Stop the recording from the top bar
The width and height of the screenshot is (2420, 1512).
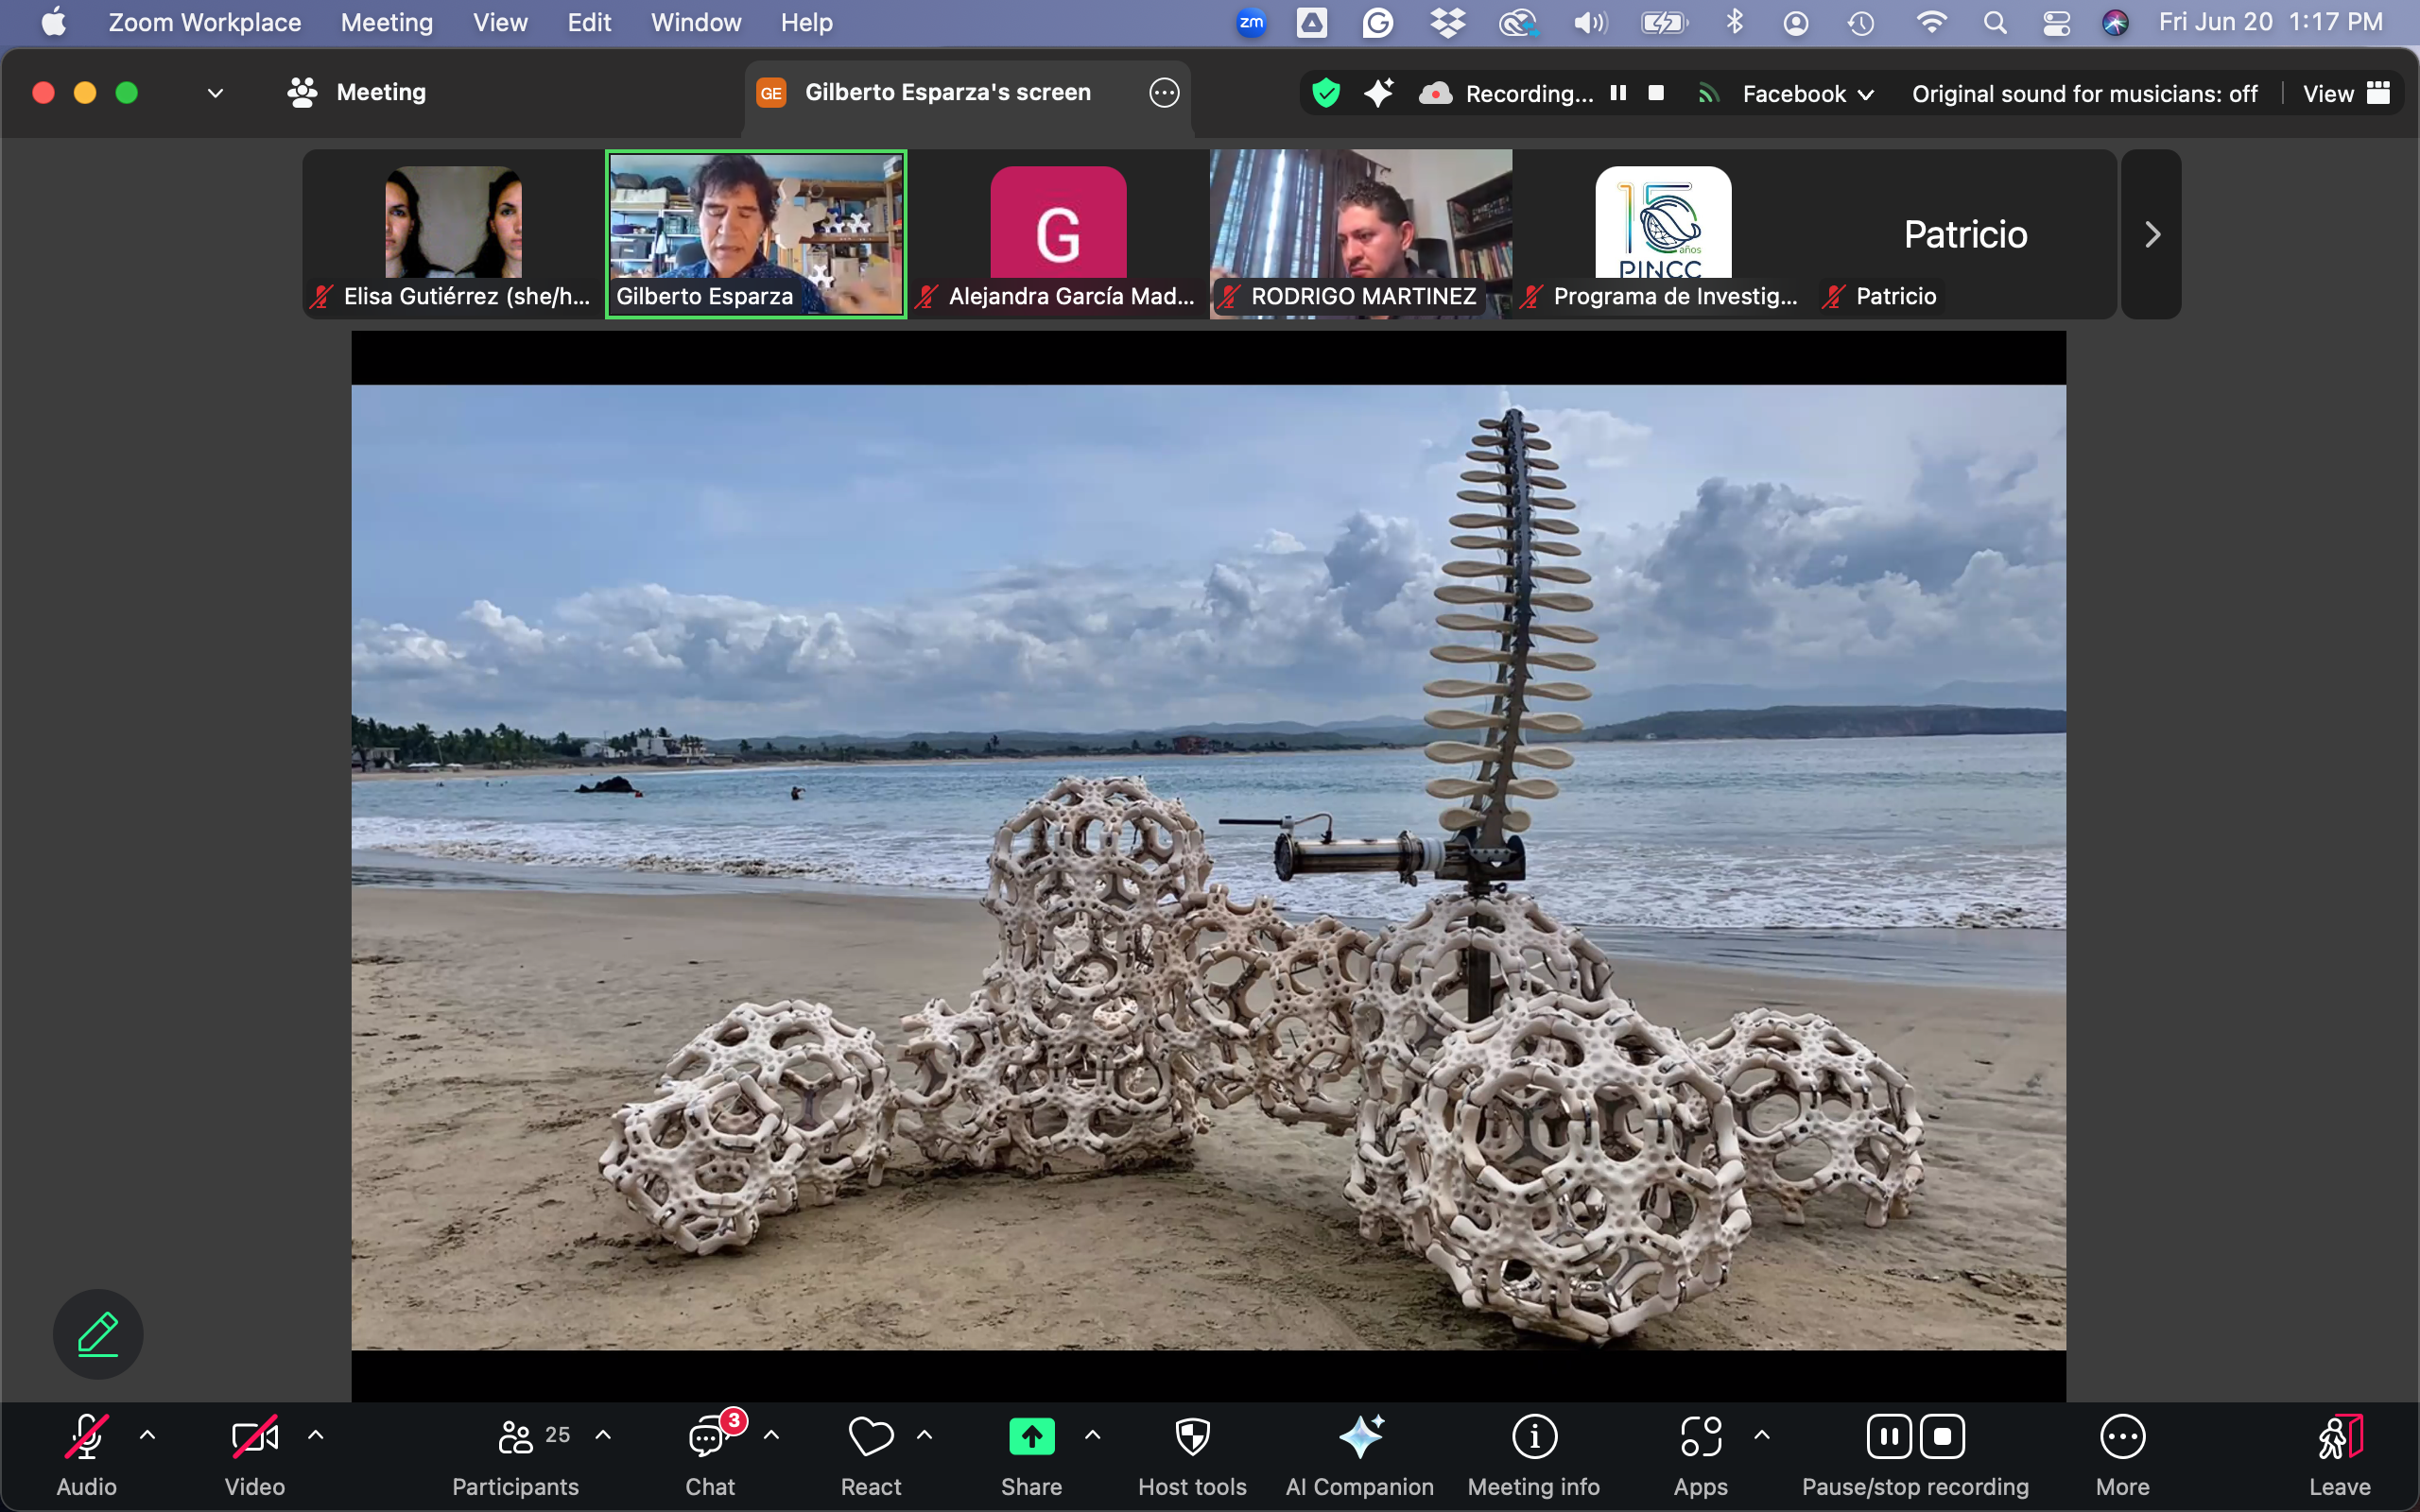1656,93
